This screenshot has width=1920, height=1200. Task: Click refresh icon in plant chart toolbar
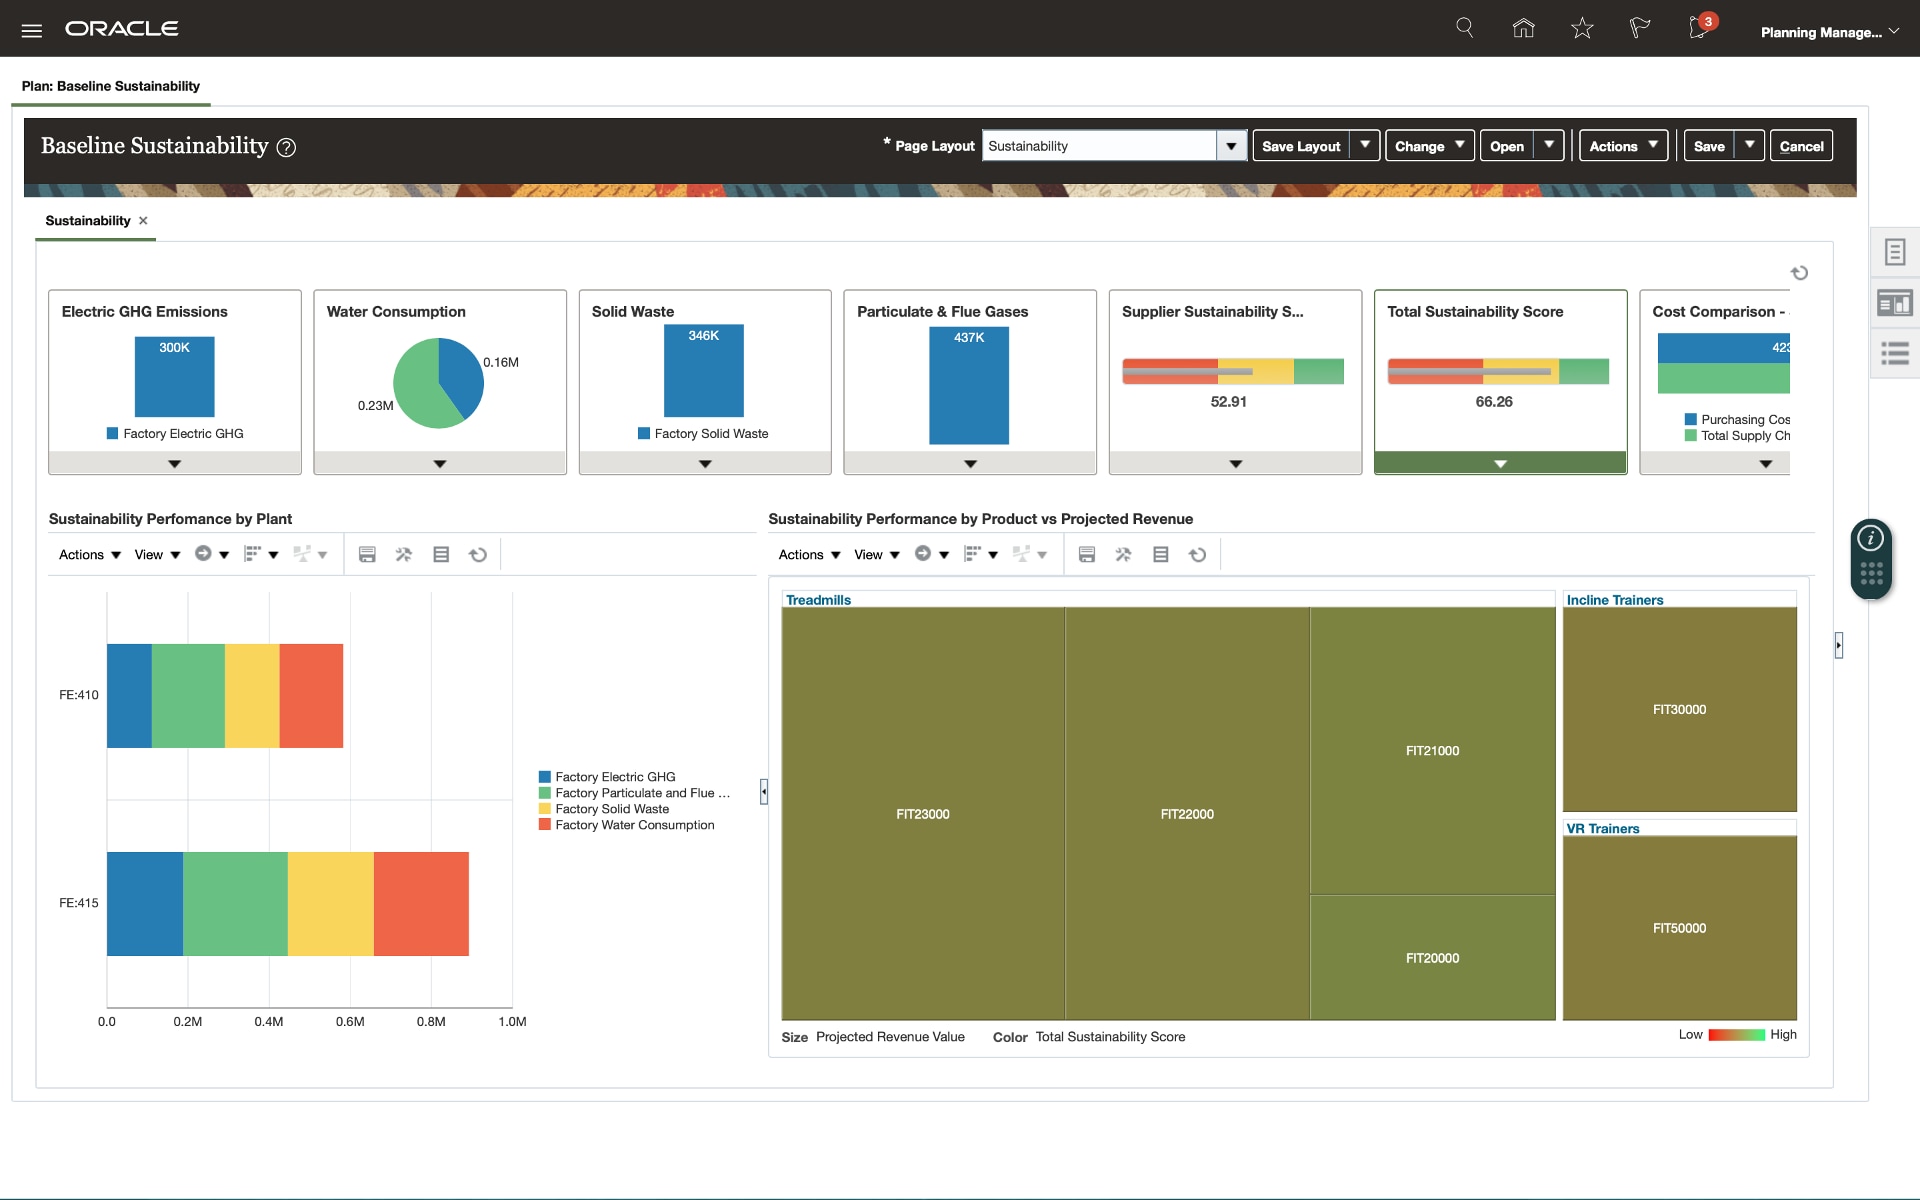[x=478, y=555]
